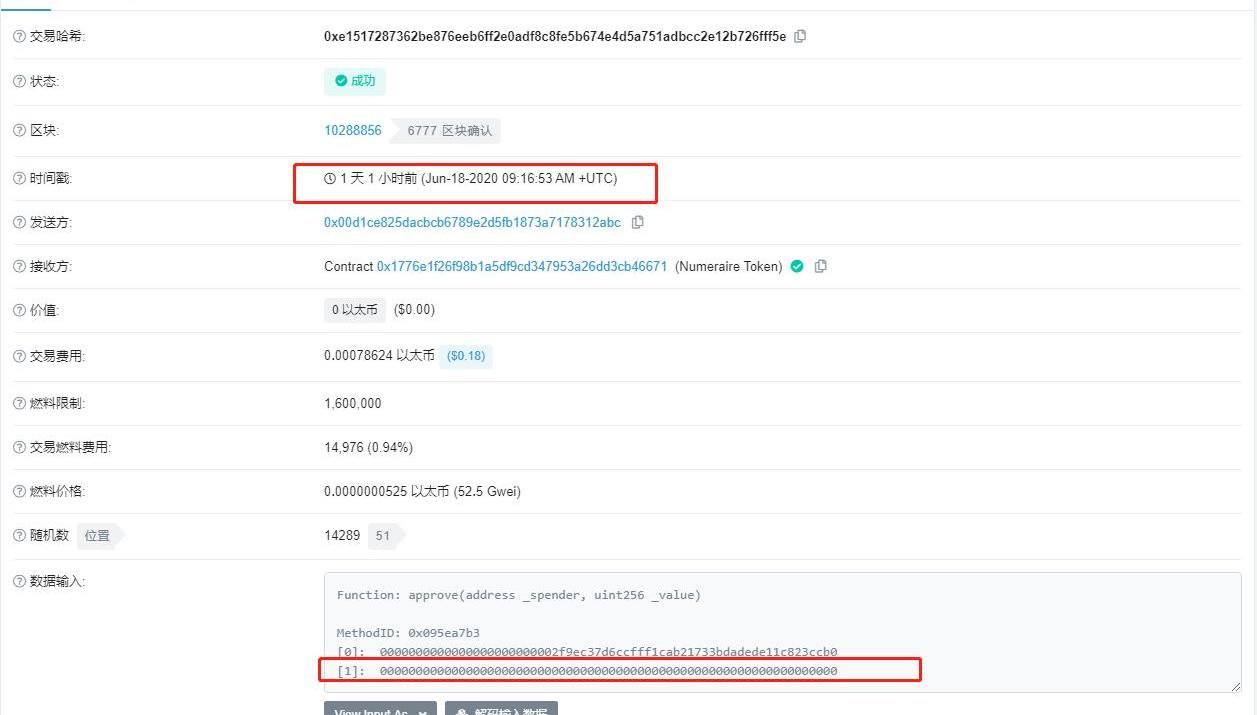The height and width of the screenshot is (715, 1257).
Task: Grab the input data box resize handle
Action: click(x=1234, y=686)
